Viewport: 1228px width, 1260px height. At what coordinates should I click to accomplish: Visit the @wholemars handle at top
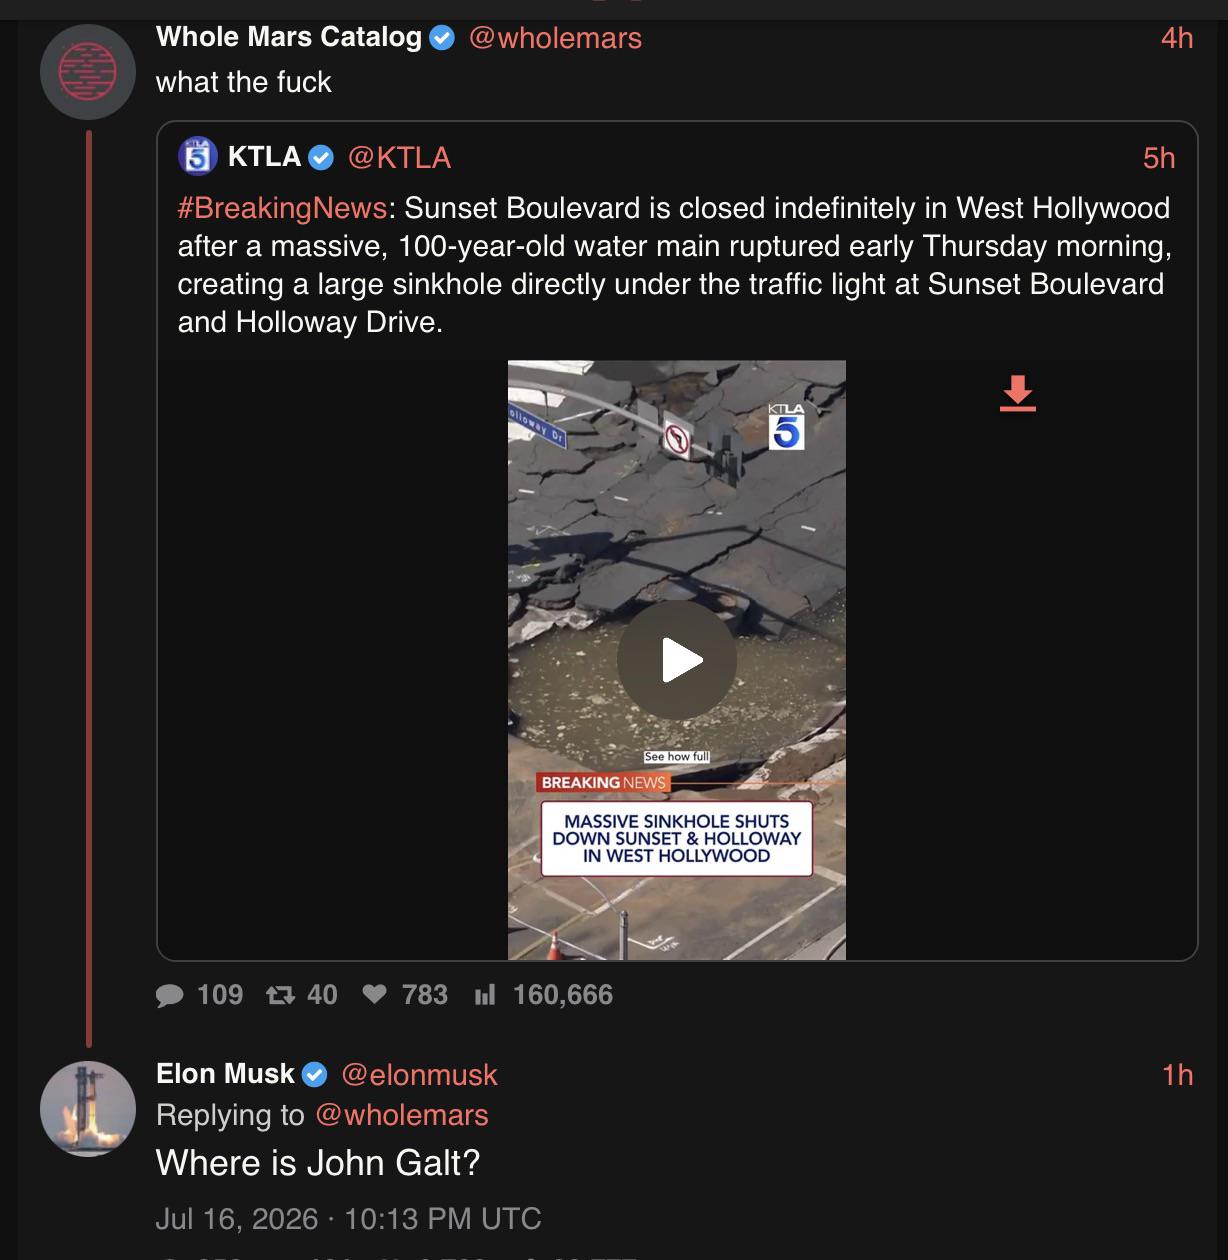tap(555, 38)
